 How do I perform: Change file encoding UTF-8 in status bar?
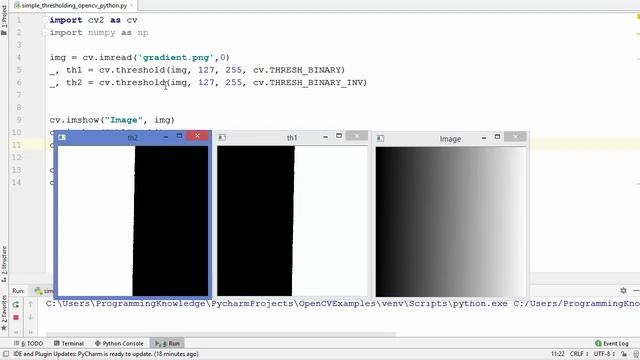(x=604, y=354)
